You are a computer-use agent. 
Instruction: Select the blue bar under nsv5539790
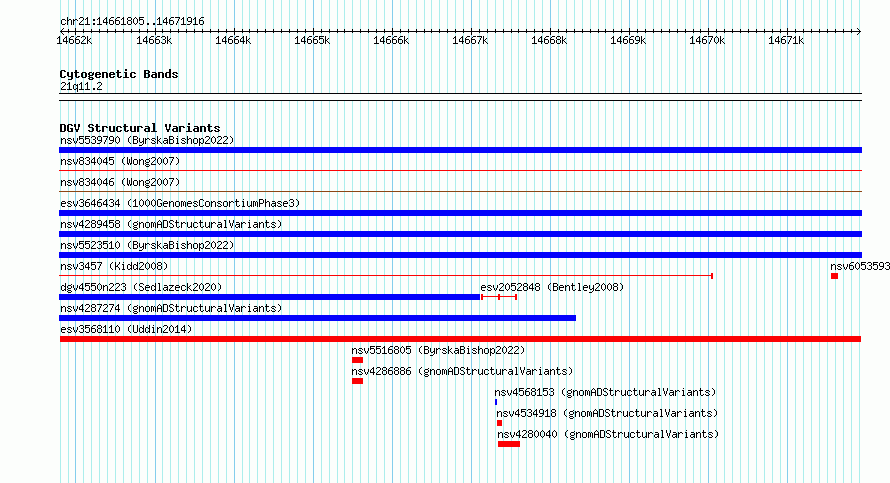tap(460, 150)
